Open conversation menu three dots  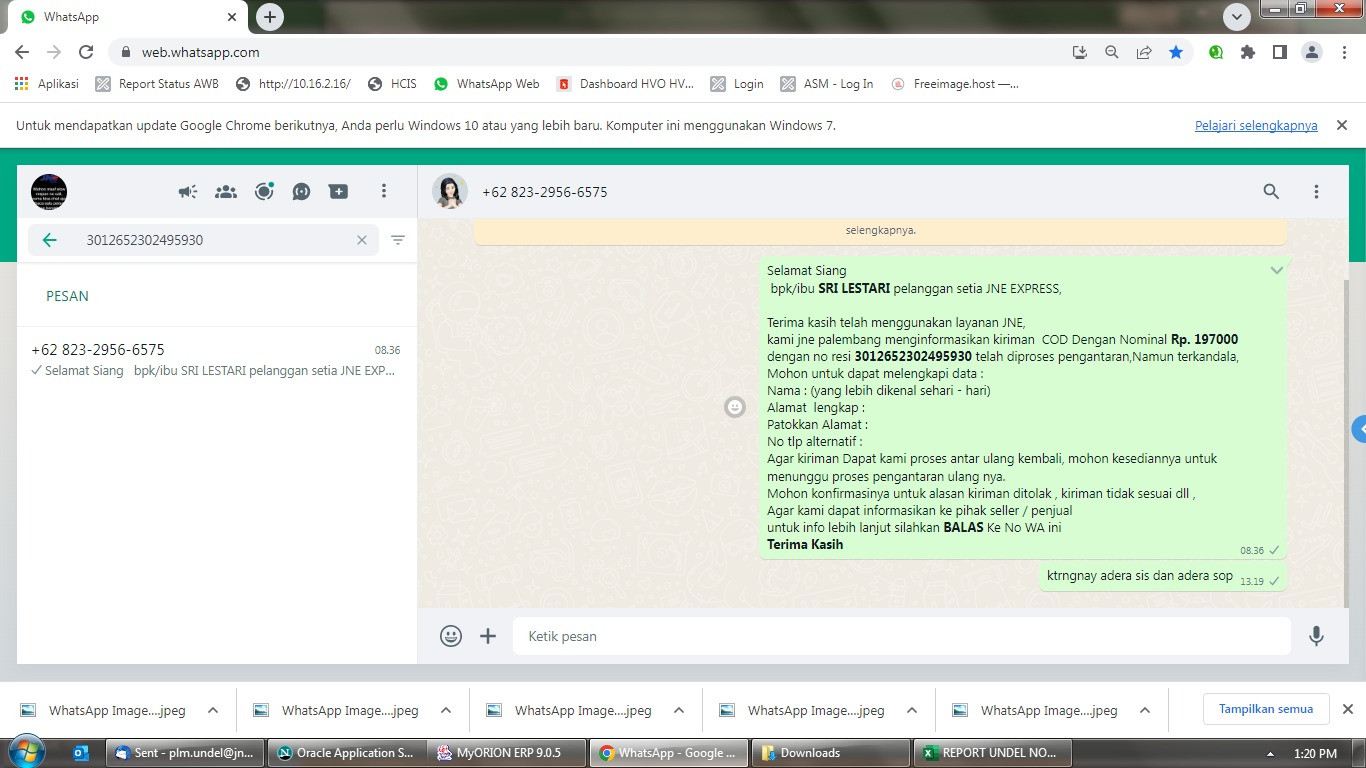pyautogui.click(x=1316, y=191)
